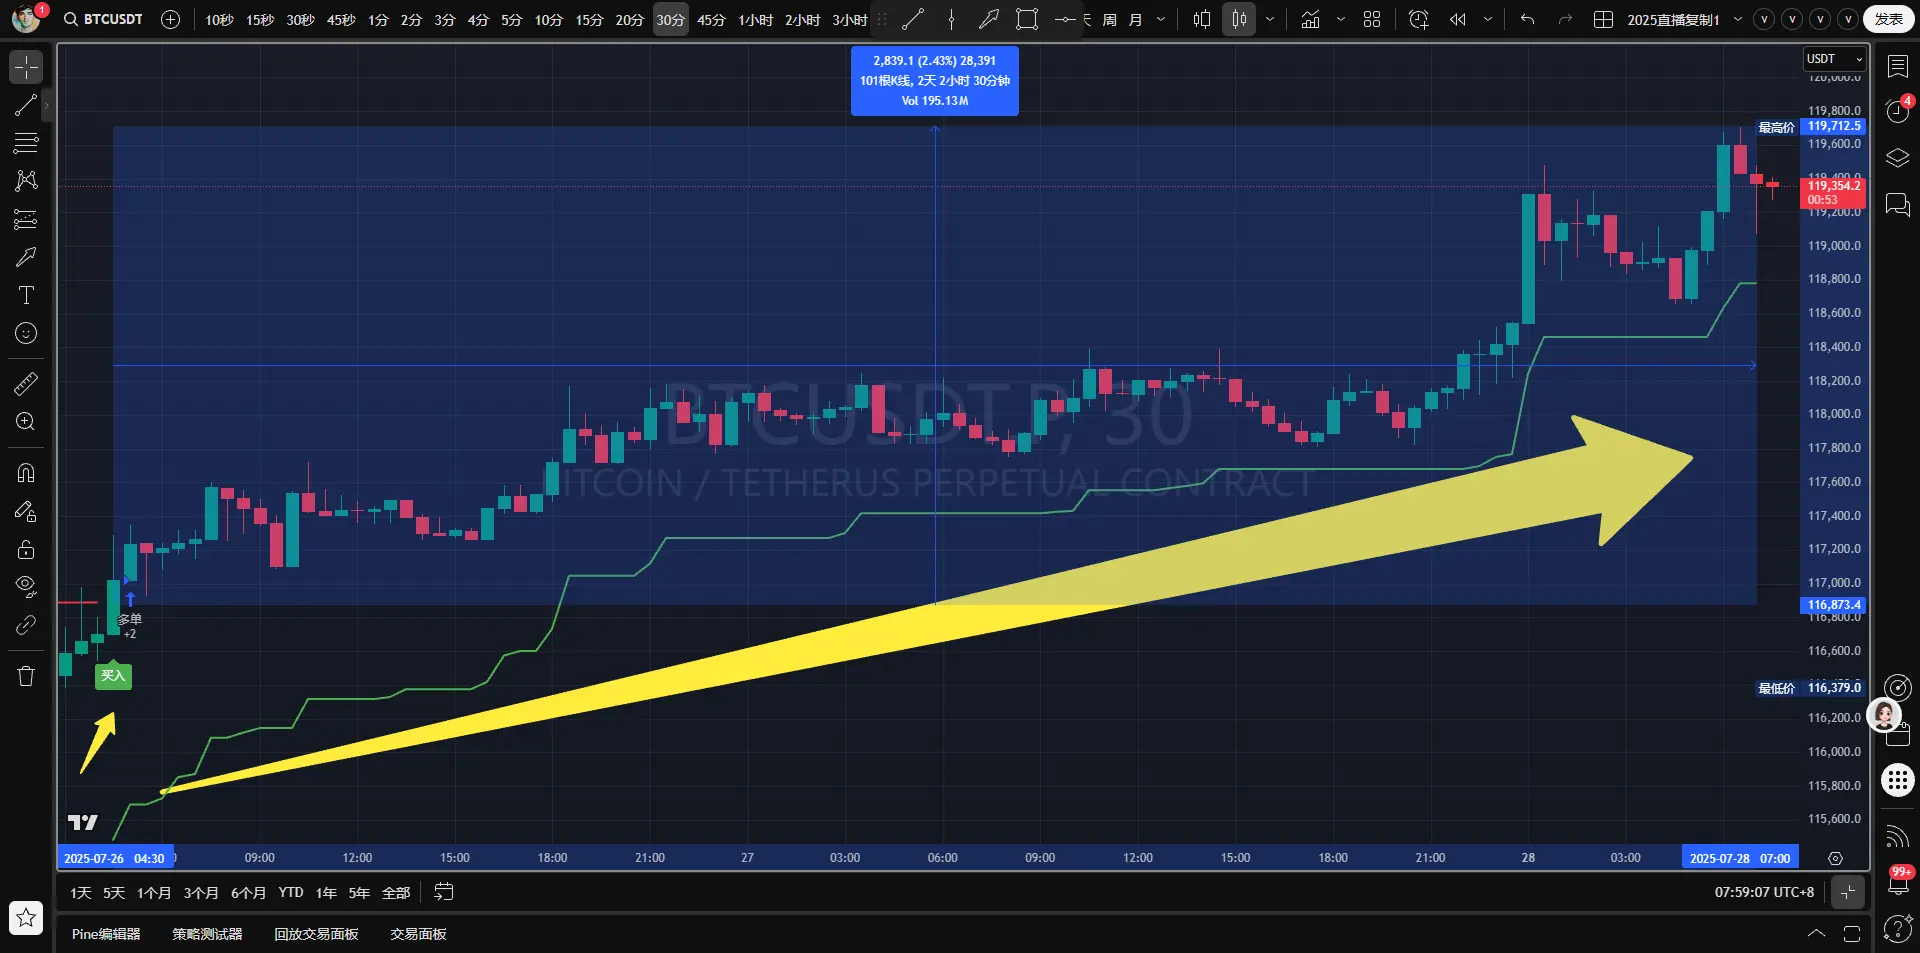Select the Text annotation tool
Image resolution: width=1920 pixels, height=953 pixels.
pyautogui.click(x=26, y=295)
